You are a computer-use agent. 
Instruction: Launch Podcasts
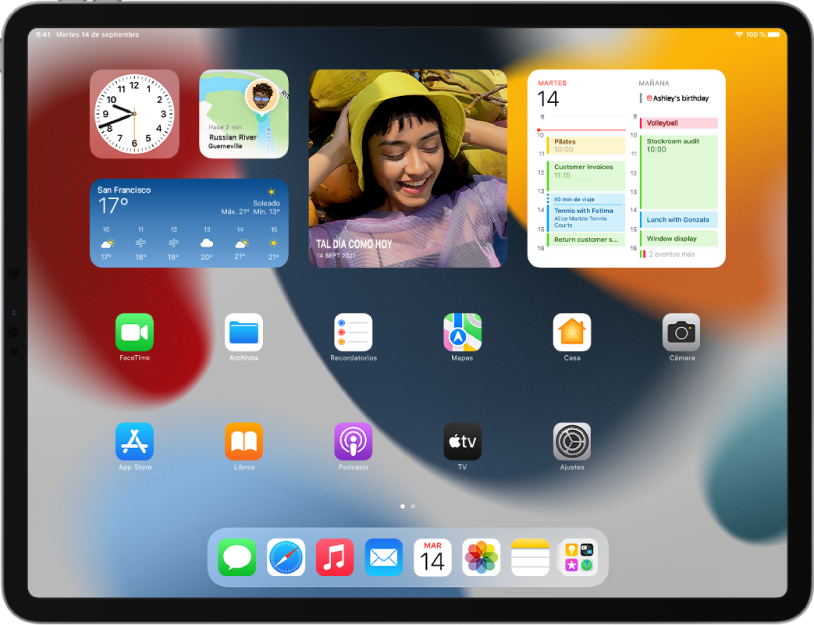[x=353, y=443]
